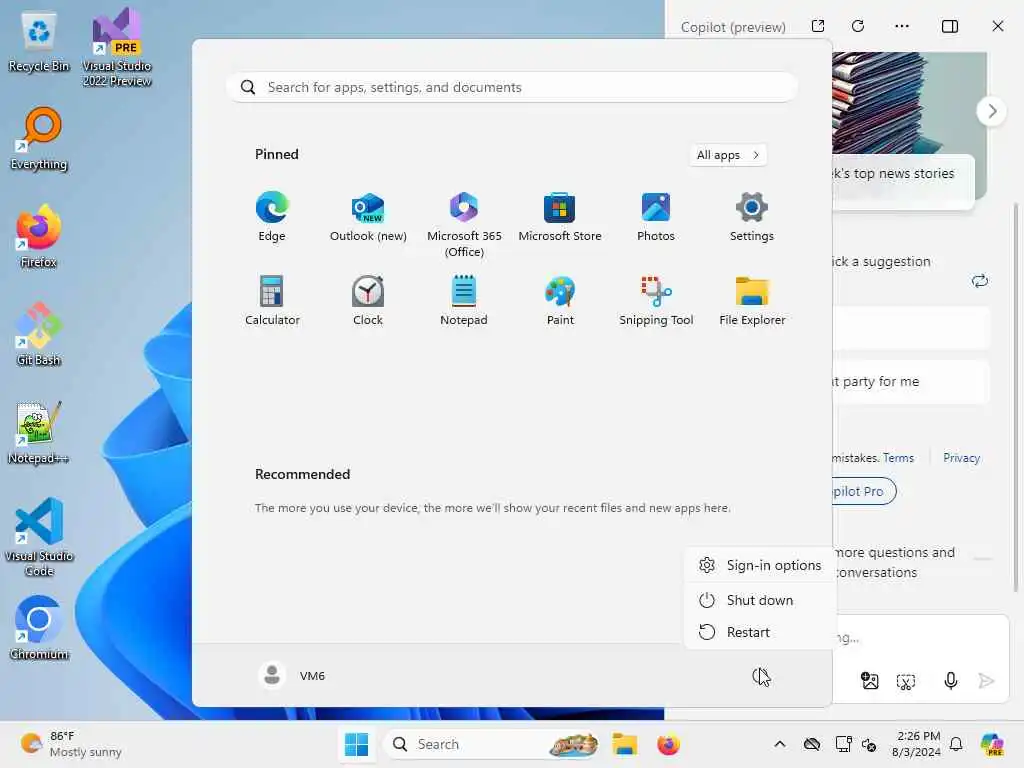This screenshot has height=768, width=1024.
Task: Launch Calculator from pinned apps
Action: click(x=272, y=301)
